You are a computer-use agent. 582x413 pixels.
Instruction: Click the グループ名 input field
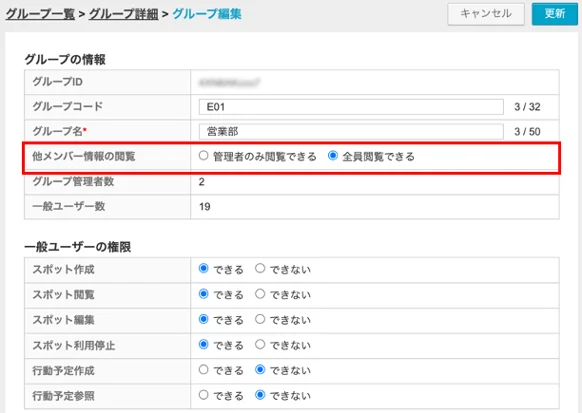coord(351,131)
